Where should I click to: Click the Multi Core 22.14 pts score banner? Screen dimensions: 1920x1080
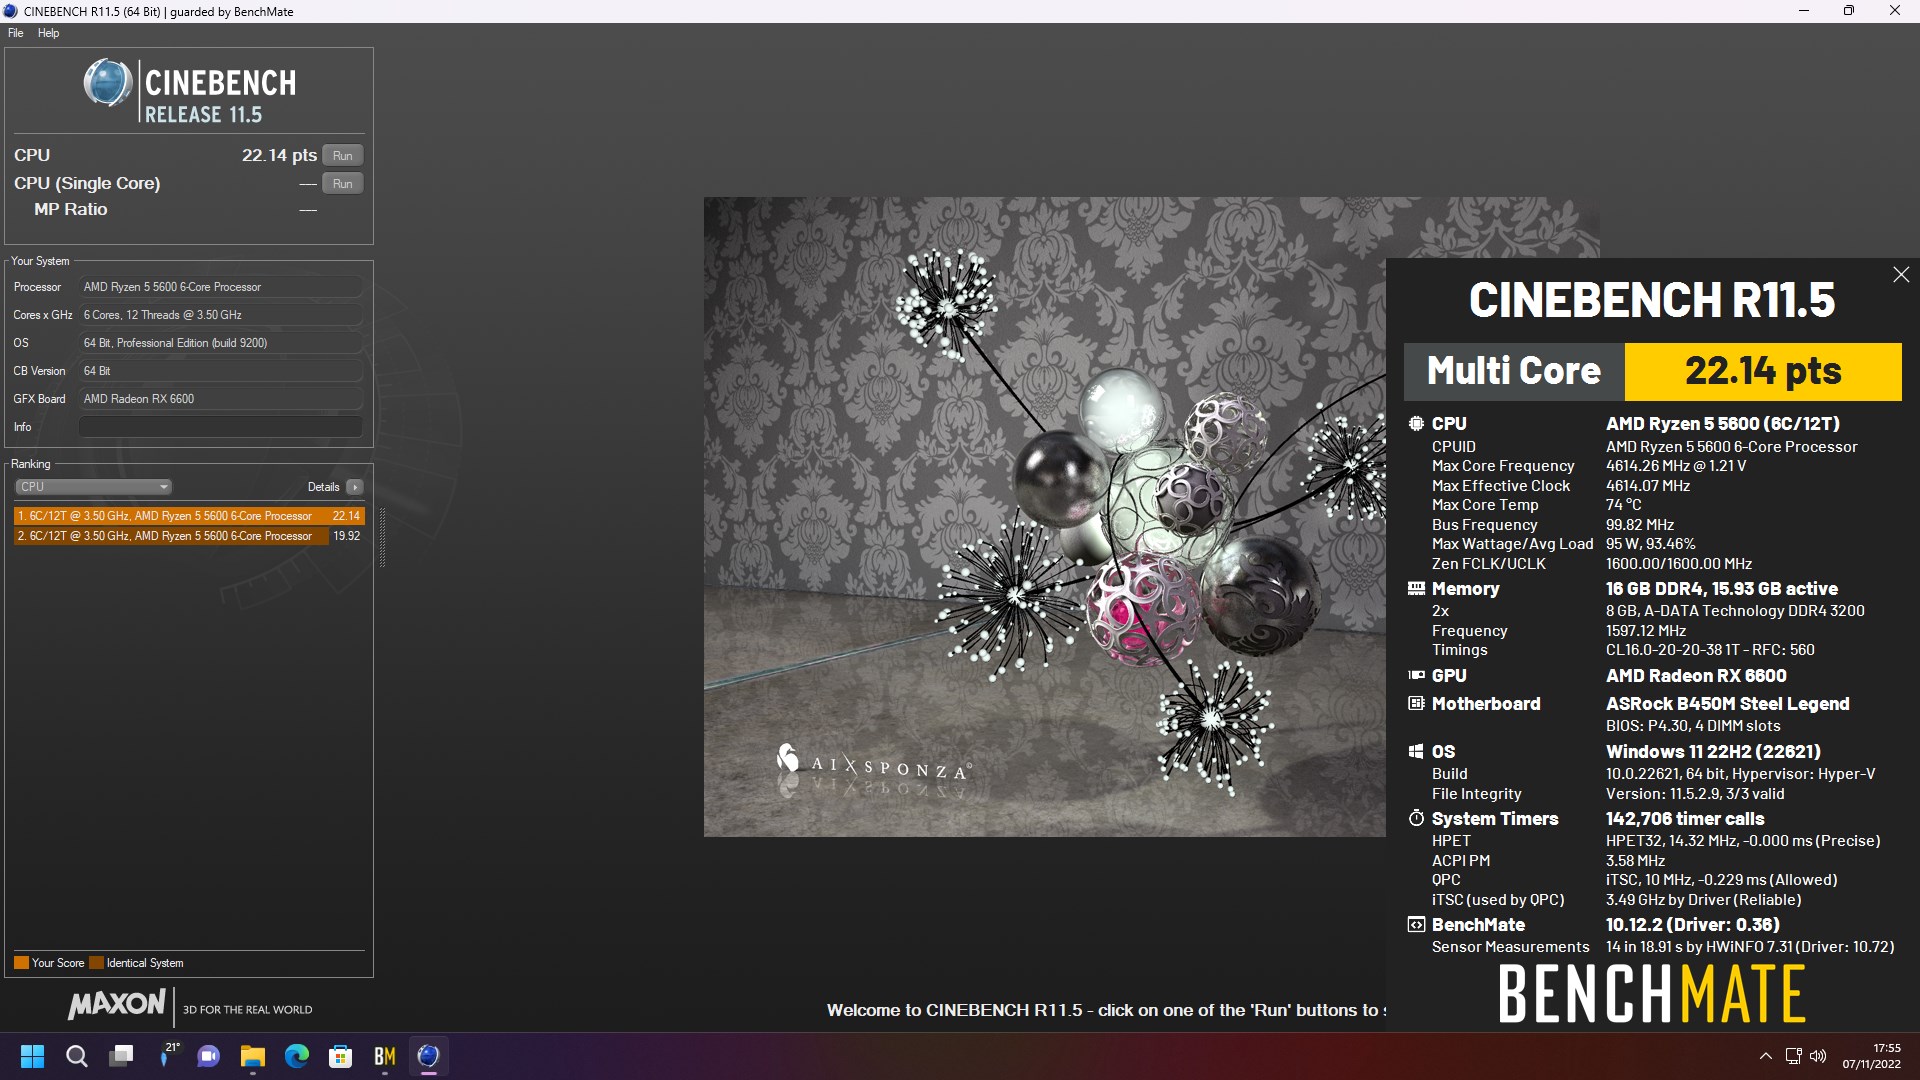tap(1652, 372)
